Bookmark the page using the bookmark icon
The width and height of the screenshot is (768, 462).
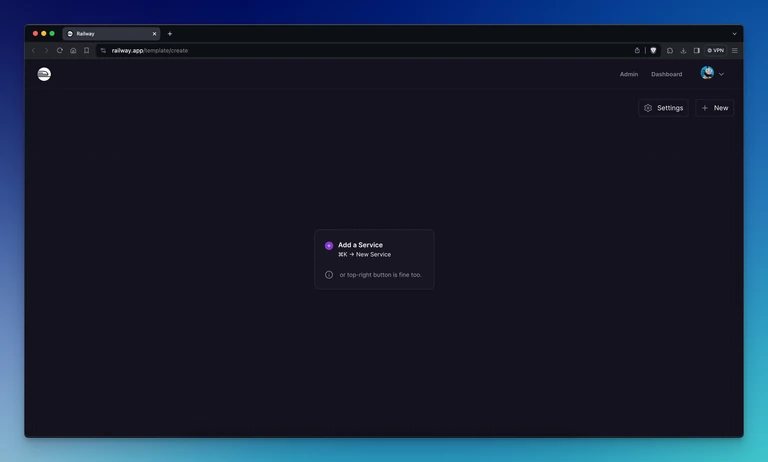pos(87,50)
